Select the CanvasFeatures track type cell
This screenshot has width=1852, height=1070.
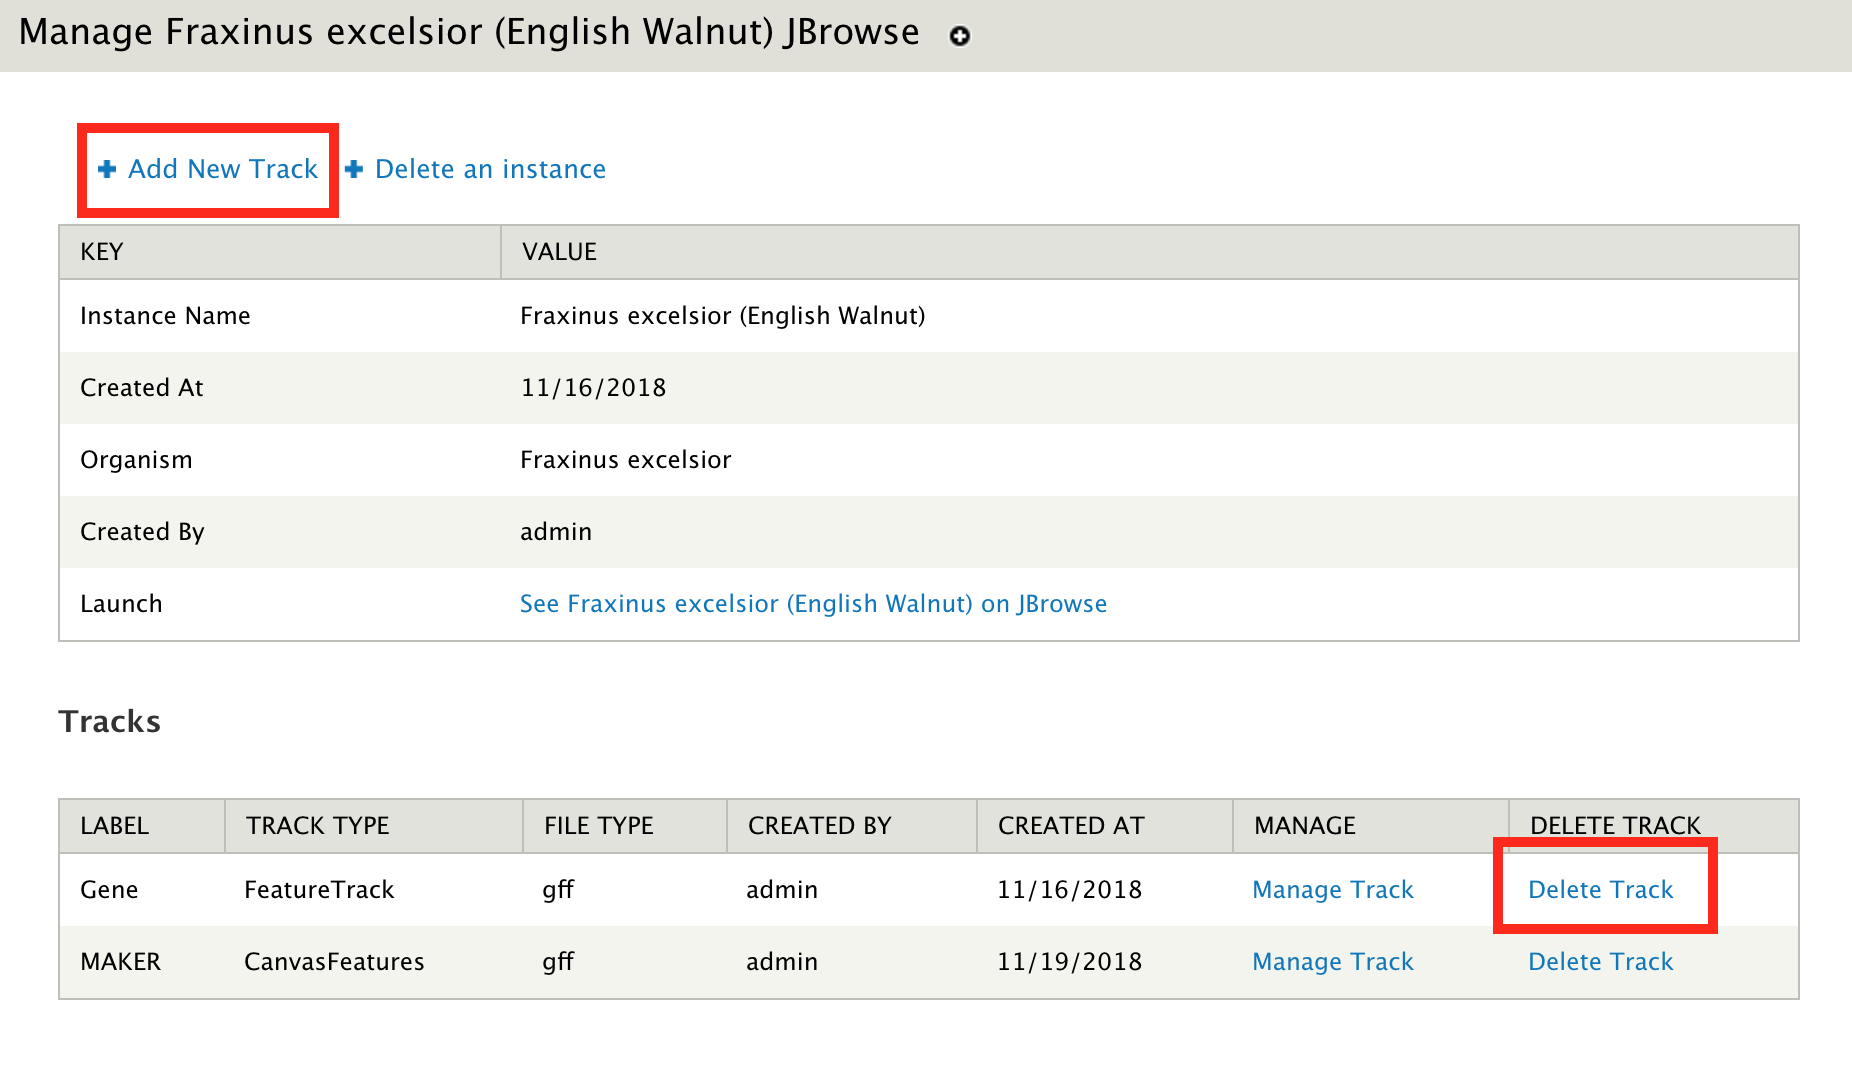coord(334,962)
